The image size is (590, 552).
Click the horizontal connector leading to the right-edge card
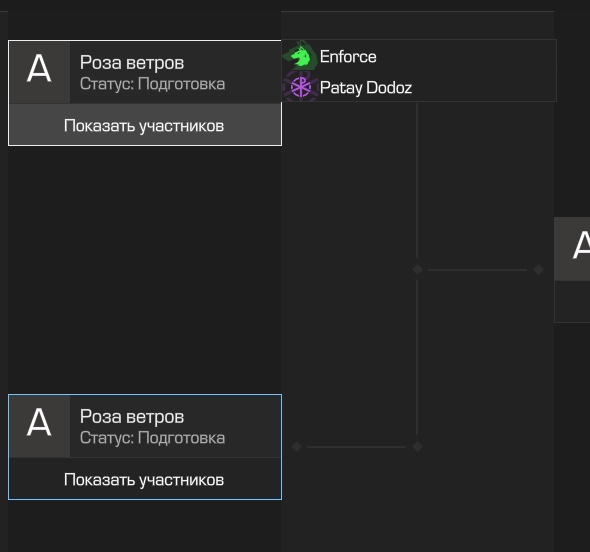tap(477, 270)
